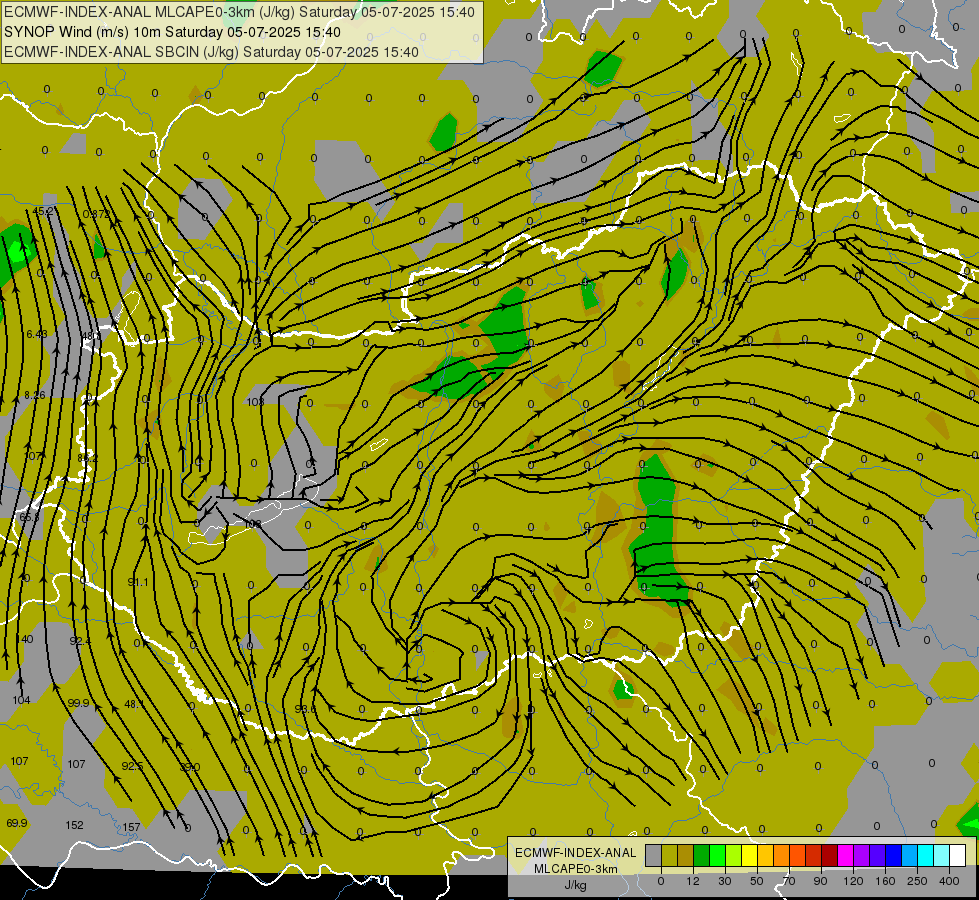Click the legend tick value 160

(x=885, y=881)
